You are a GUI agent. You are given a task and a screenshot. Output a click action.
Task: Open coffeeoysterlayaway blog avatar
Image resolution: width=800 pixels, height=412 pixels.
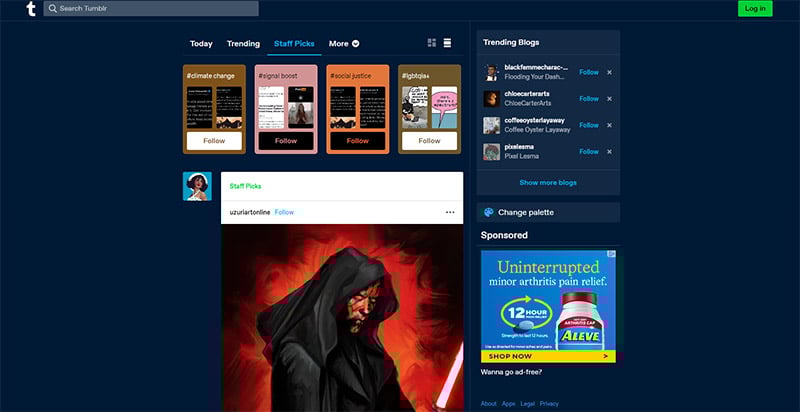click(x=491, y=125)
